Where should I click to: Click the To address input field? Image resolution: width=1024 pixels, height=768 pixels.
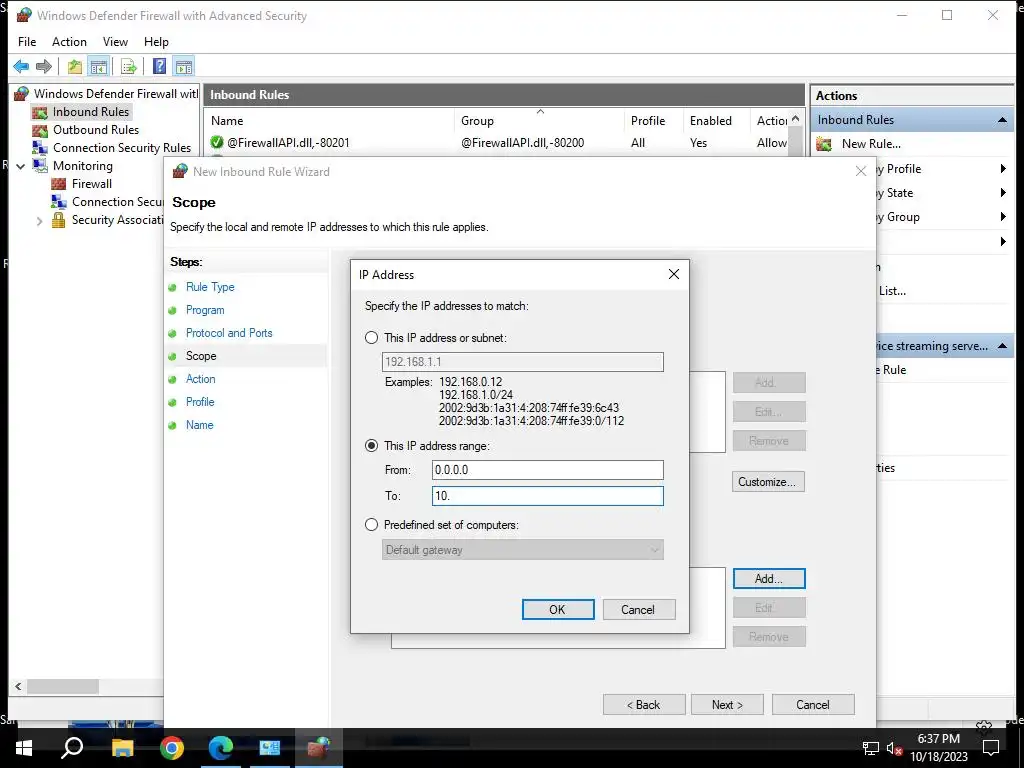[547, 496]
